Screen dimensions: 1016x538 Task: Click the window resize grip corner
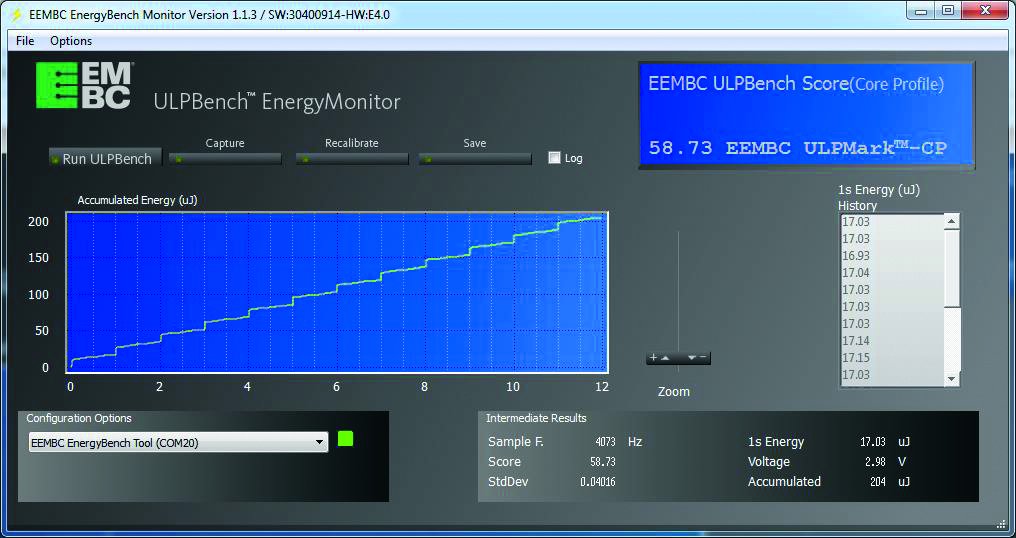1000,523
